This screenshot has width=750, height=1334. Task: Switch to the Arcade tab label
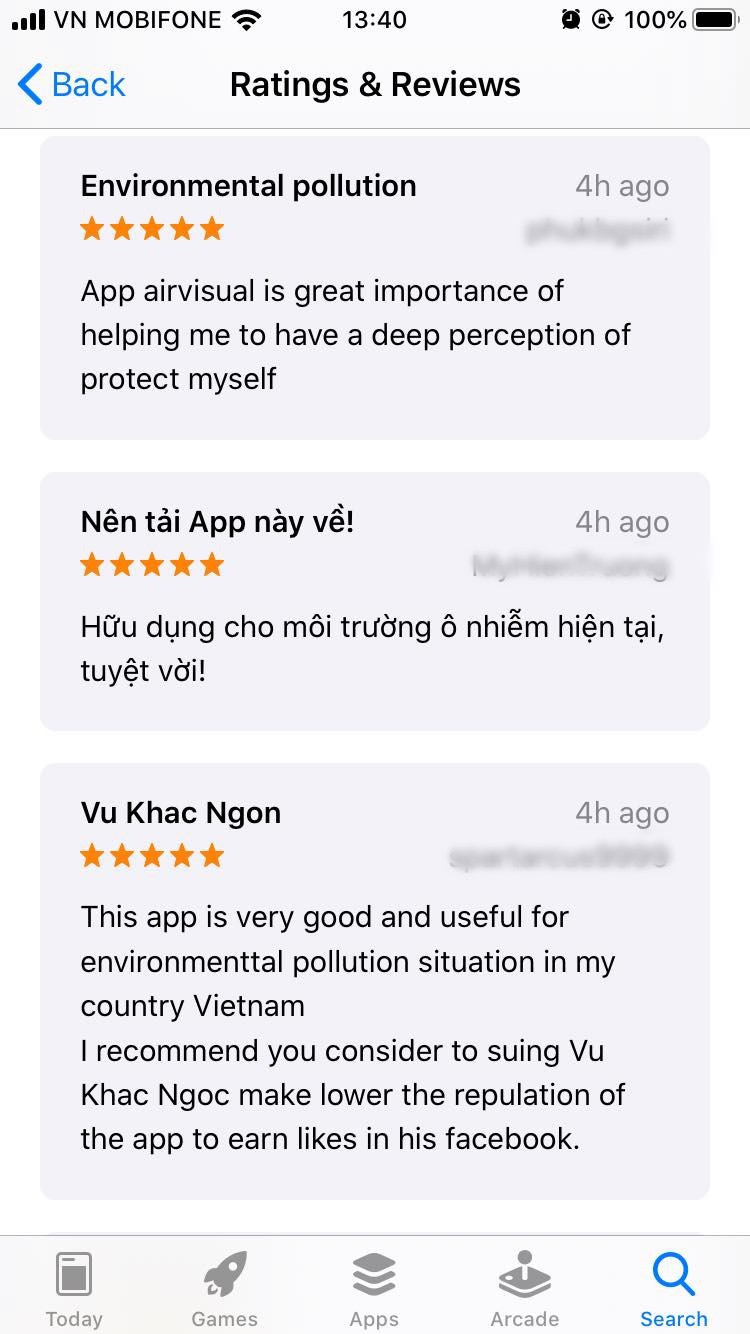(x=524, y=1318)
